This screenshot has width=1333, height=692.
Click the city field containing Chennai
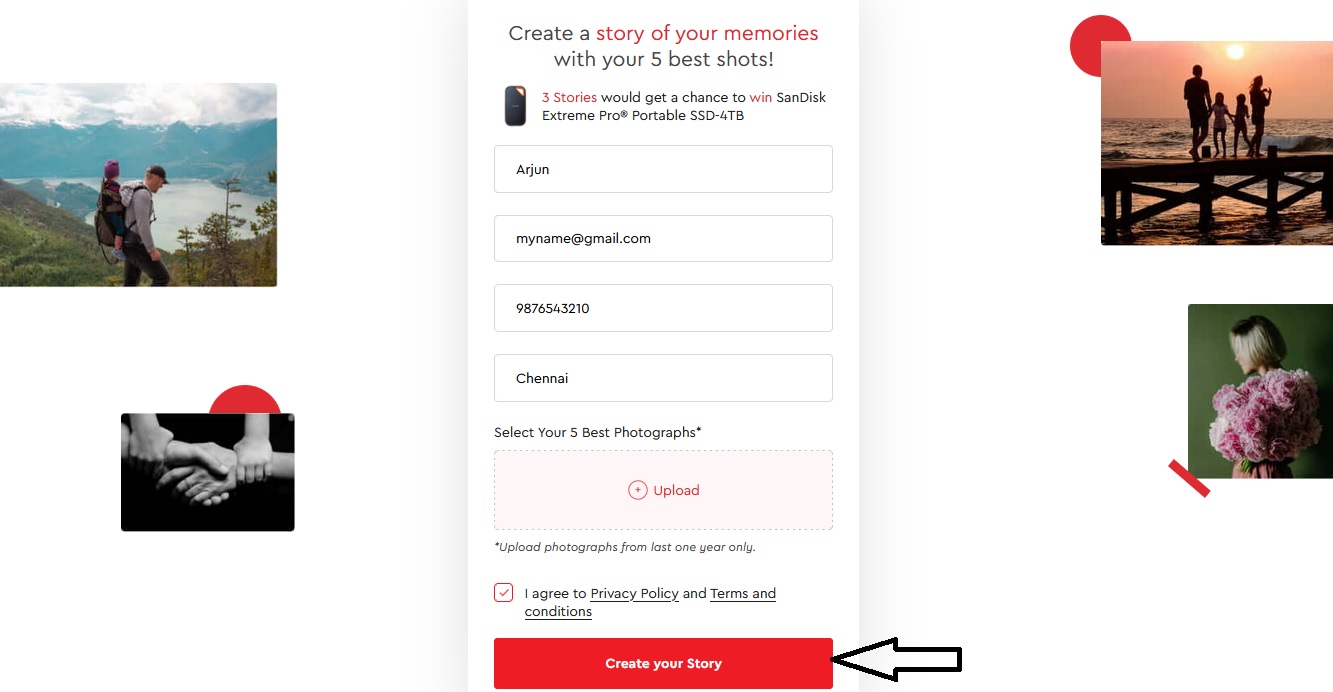[x=663, y=378]
